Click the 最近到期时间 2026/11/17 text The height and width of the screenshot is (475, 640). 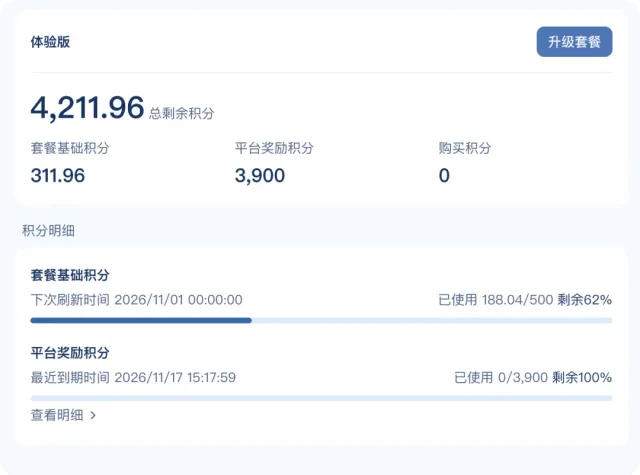coord(133,377)
